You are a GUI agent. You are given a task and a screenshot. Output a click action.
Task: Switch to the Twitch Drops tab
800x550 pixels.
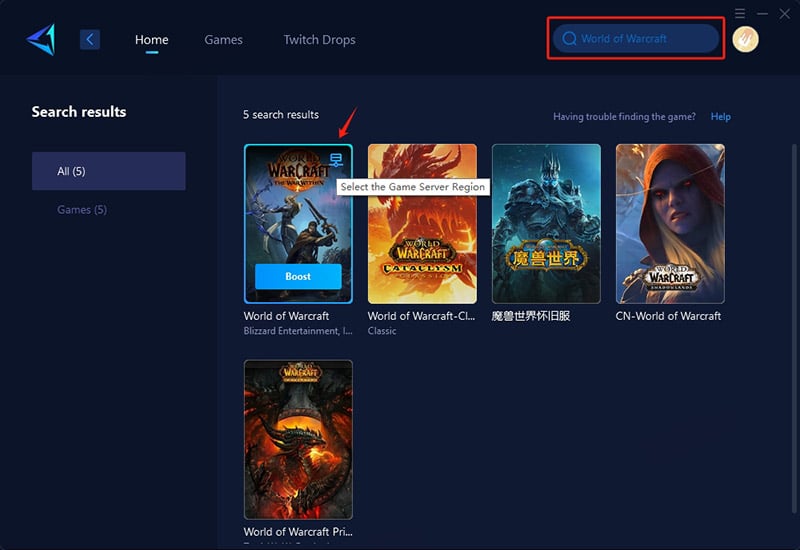point(319,39)
